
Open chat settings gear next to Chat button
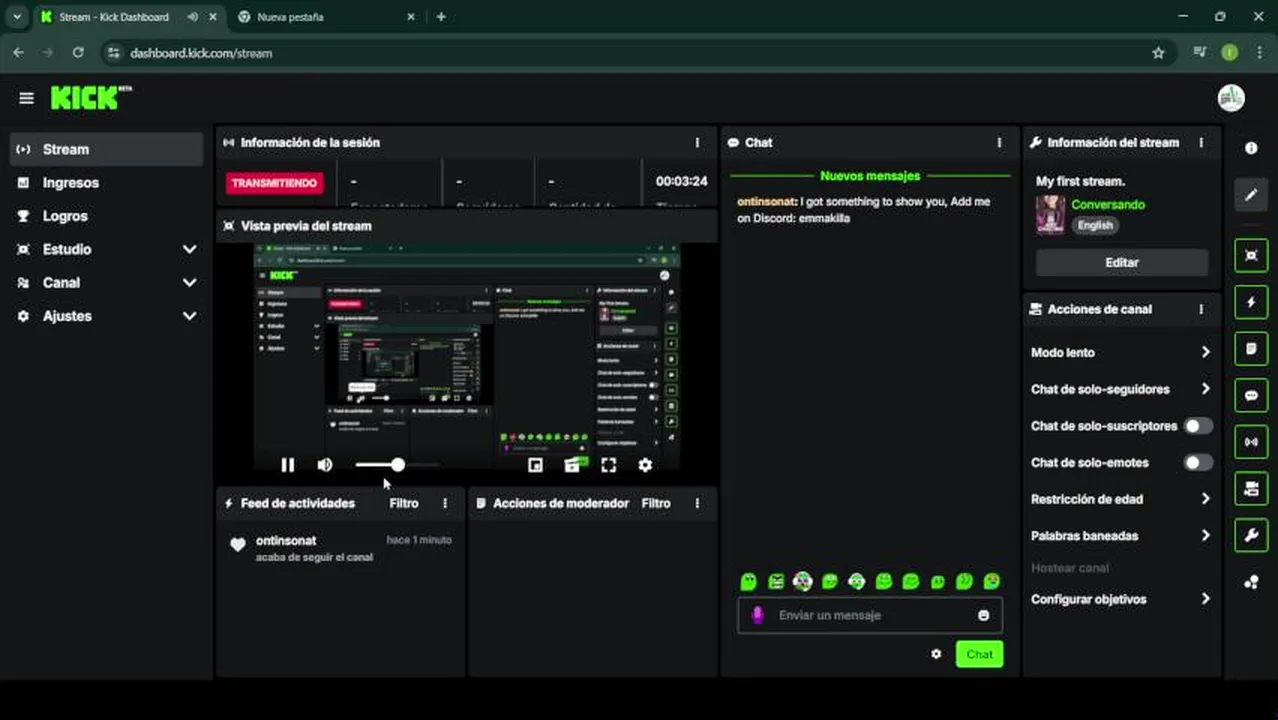[936, 654]
